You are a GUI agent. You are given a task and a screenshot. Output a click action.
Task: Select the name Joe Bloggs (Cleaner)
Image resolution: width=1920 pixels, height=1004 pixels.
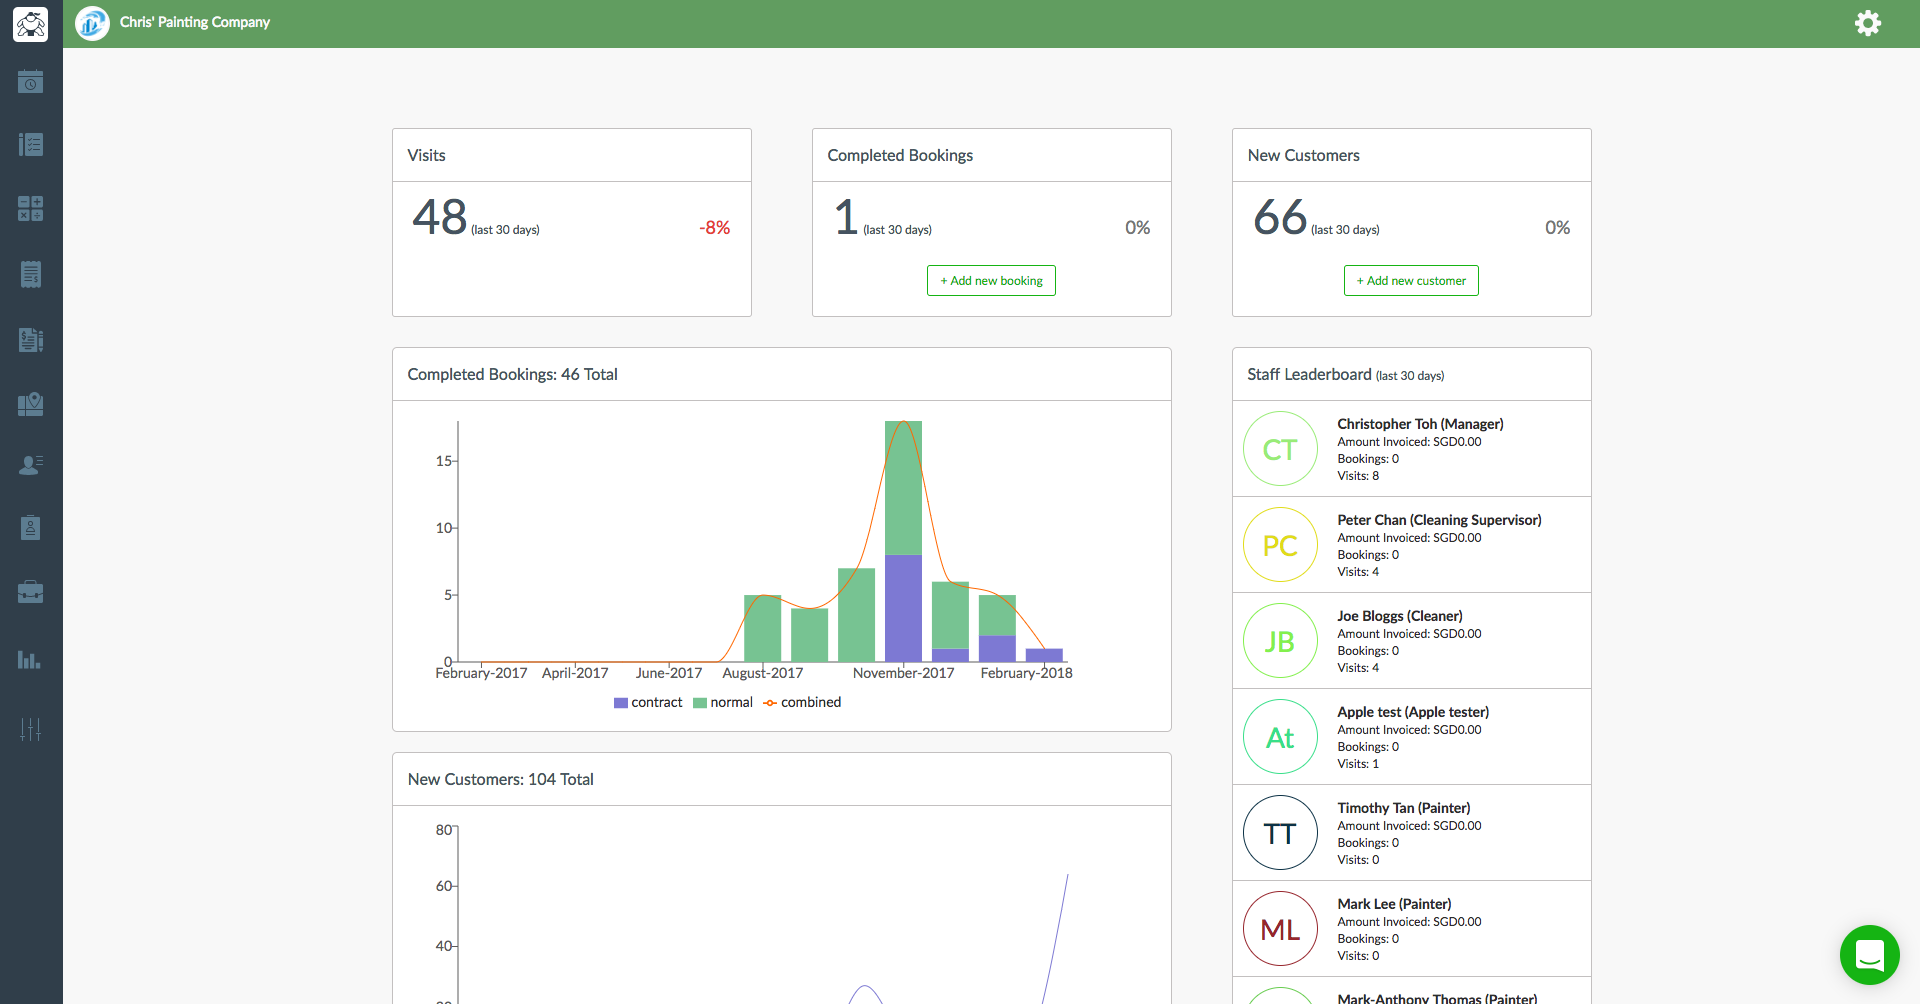coord(1400,616)
